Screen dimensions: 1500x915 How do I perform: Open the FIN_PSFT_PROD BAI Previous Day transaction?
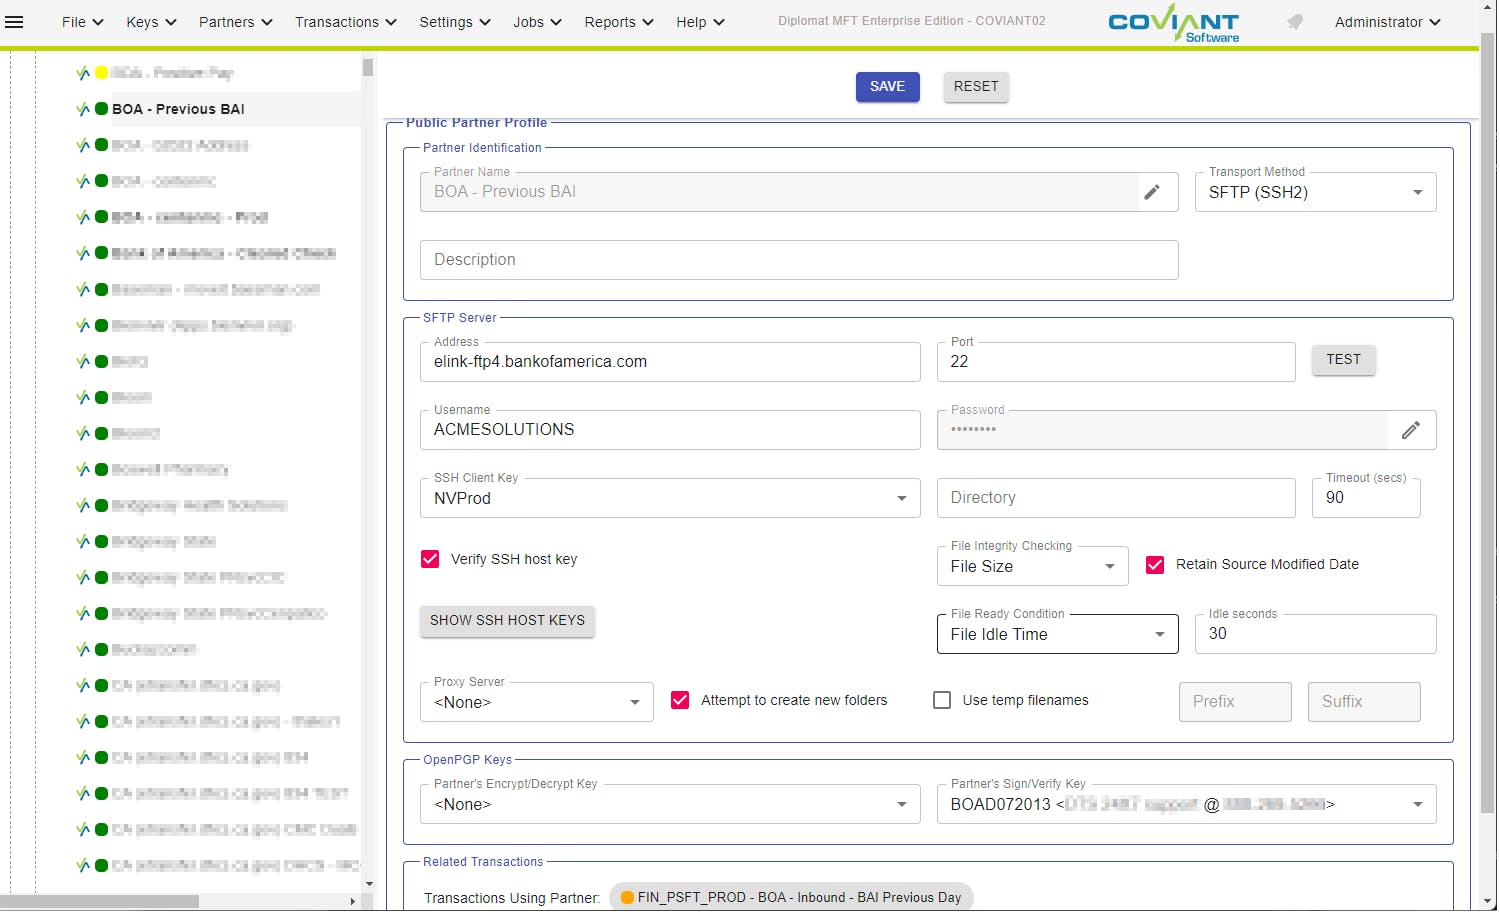791,897
